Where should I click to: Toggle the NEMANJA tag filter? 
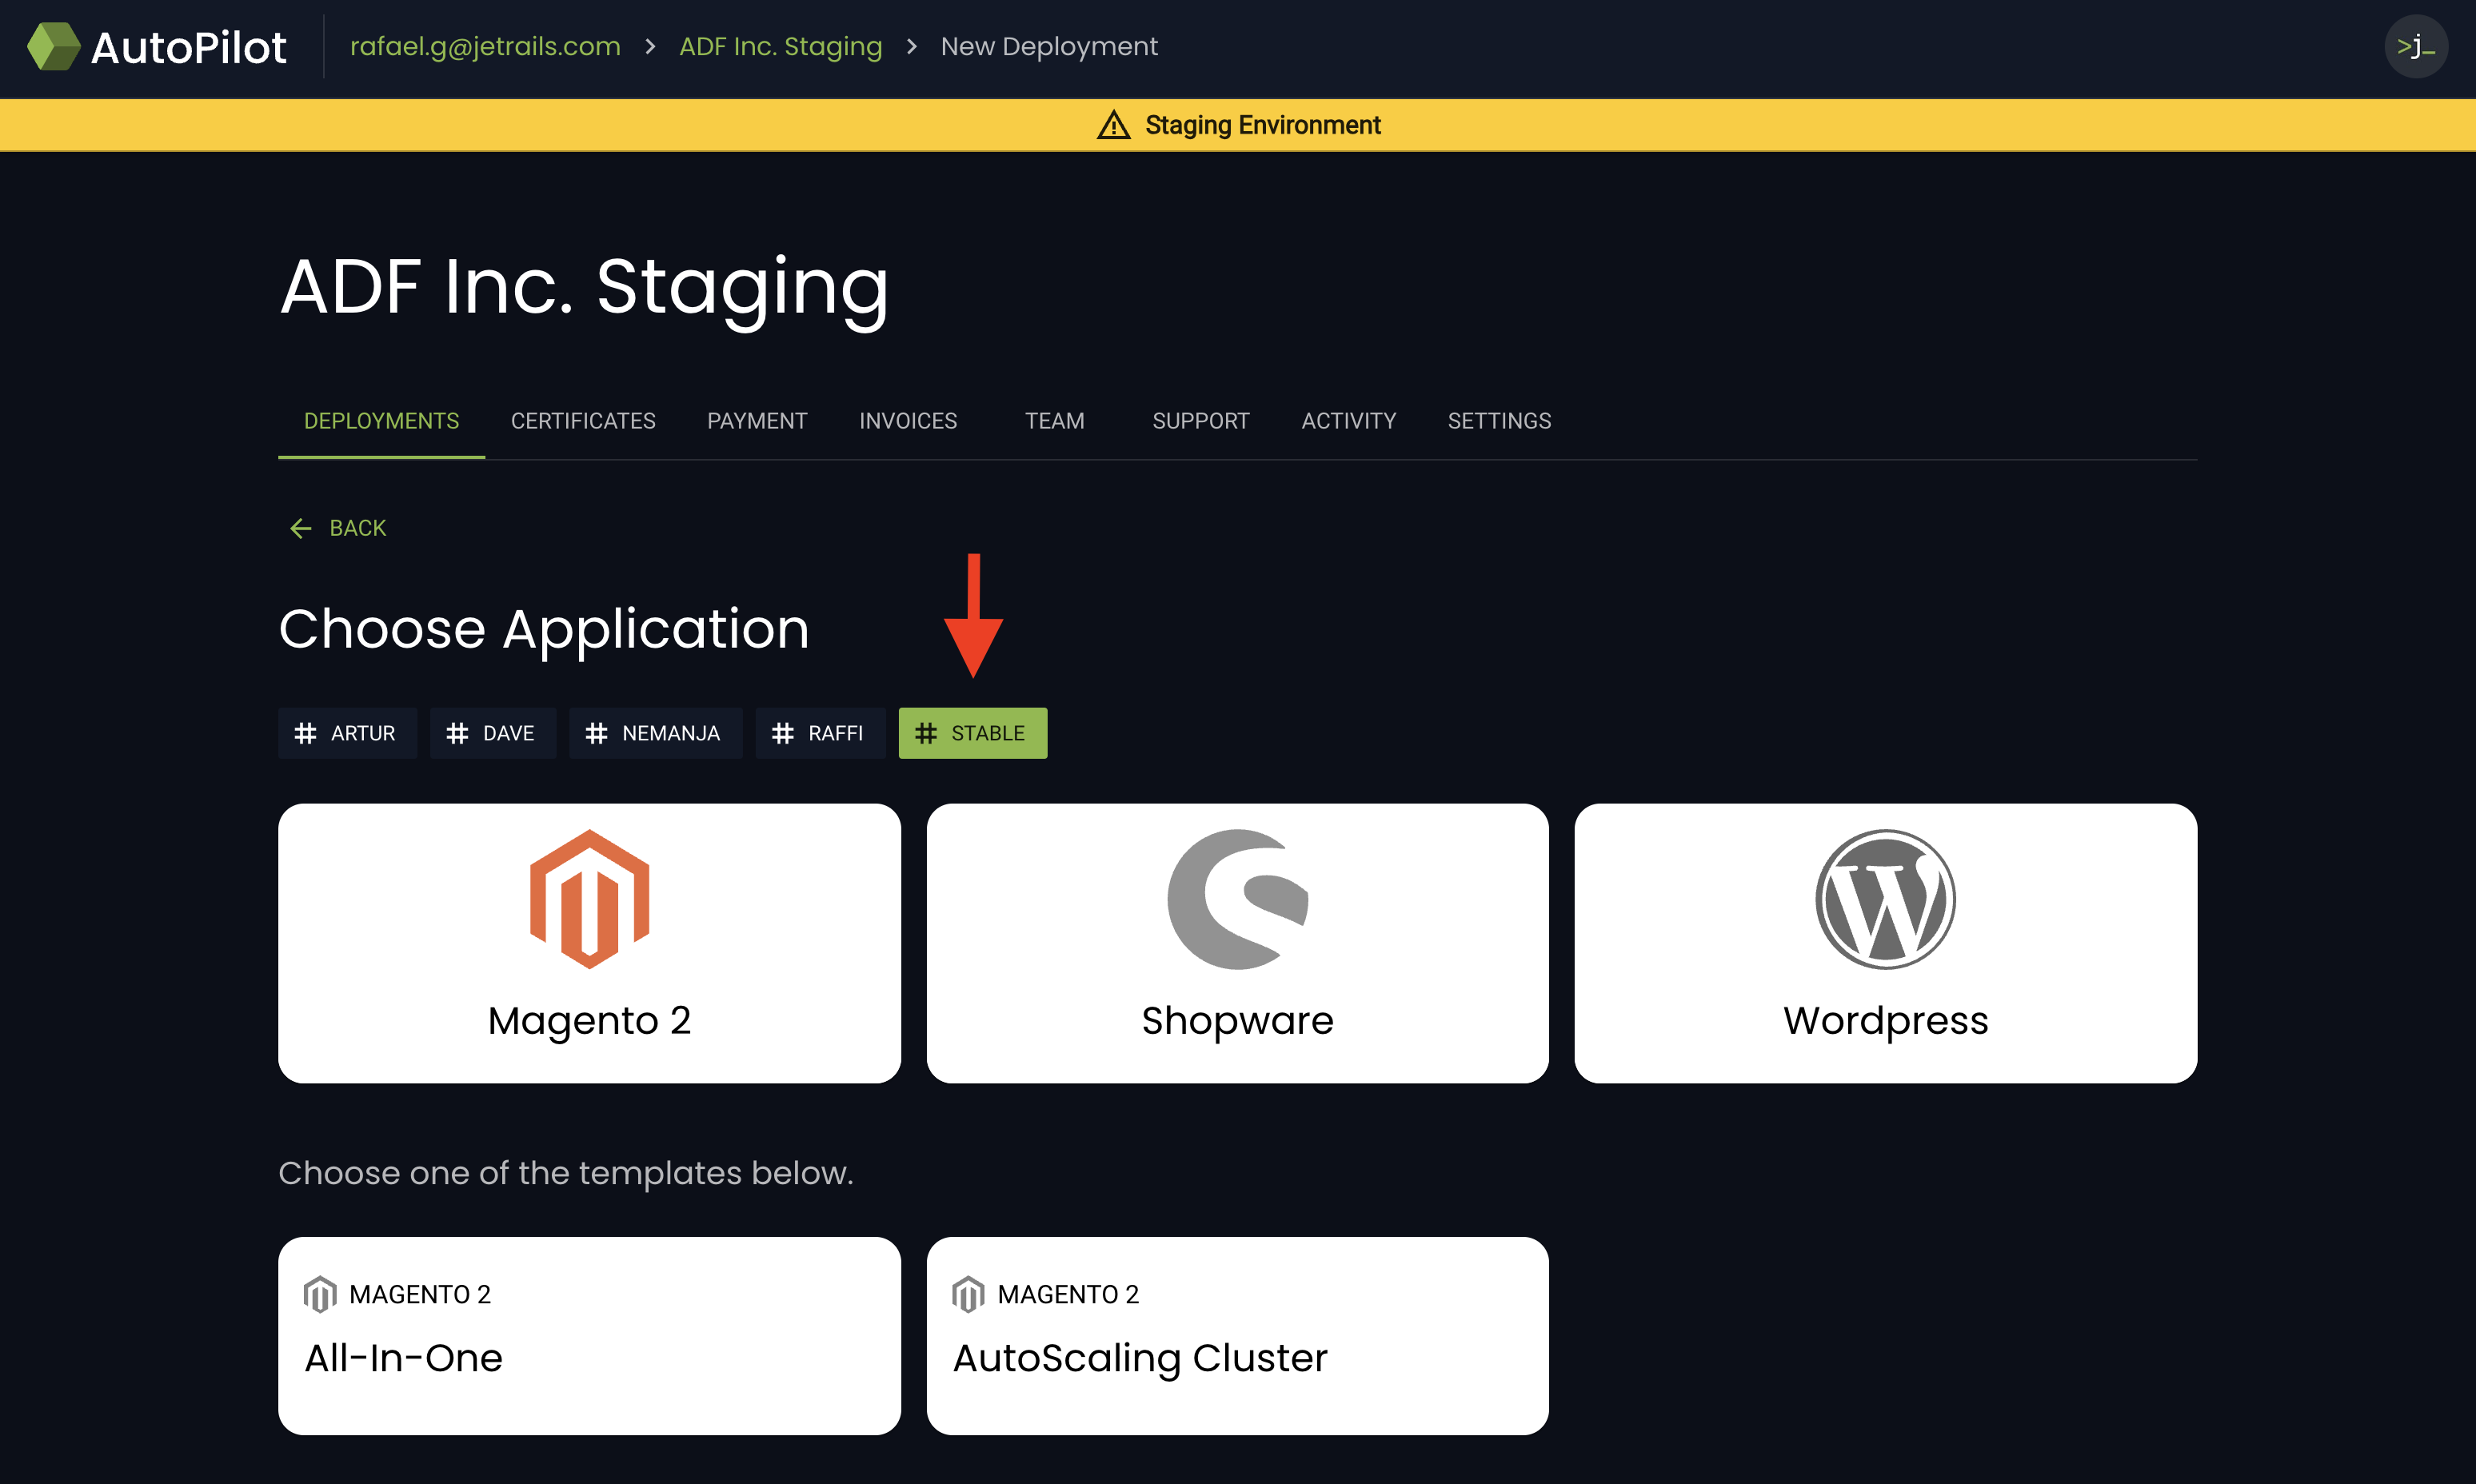[x=655, y=733]
